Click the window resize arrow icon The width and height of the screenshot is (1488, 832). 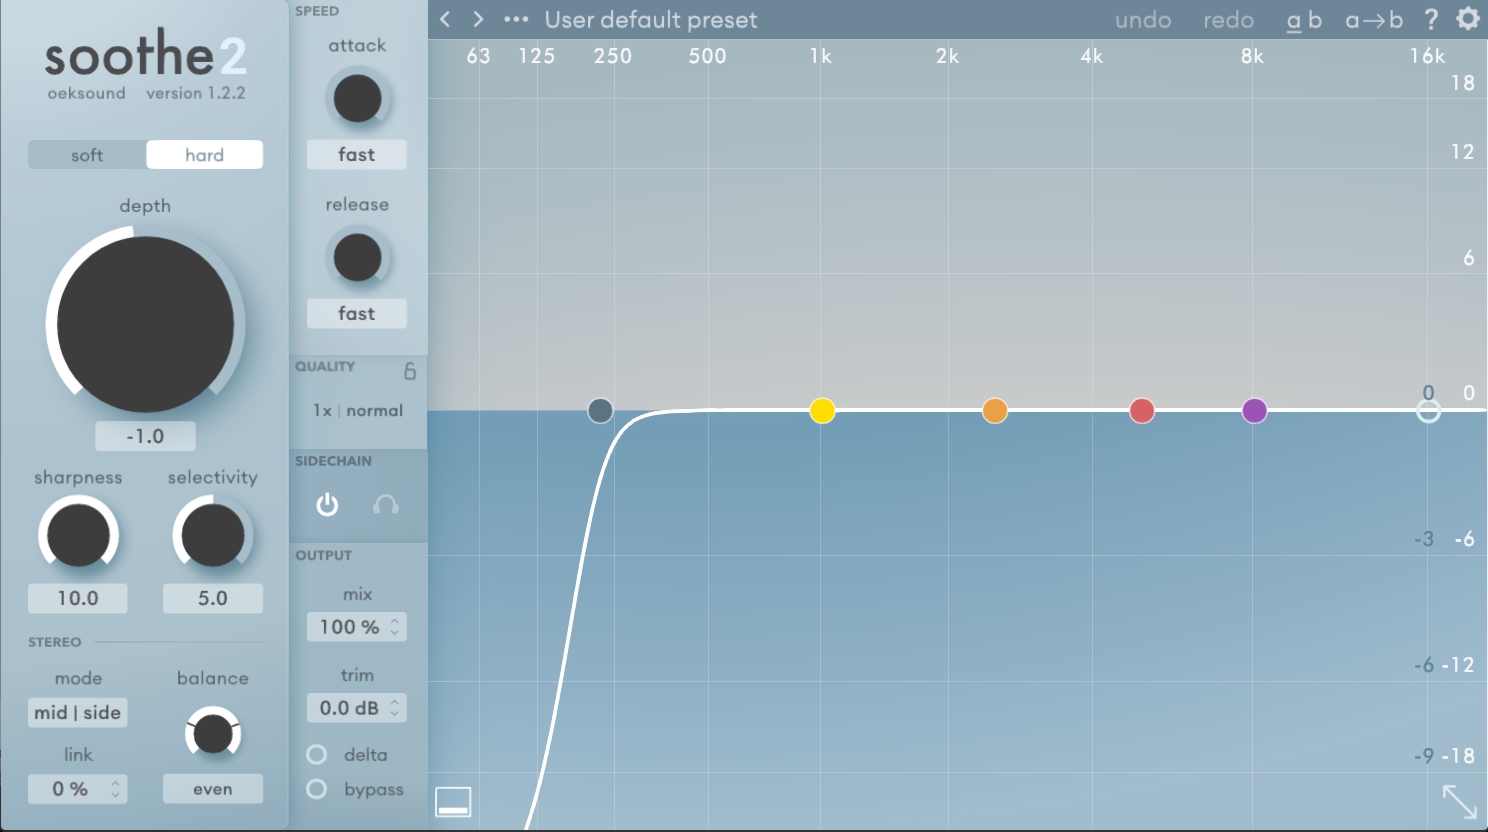coord(1459,802)
